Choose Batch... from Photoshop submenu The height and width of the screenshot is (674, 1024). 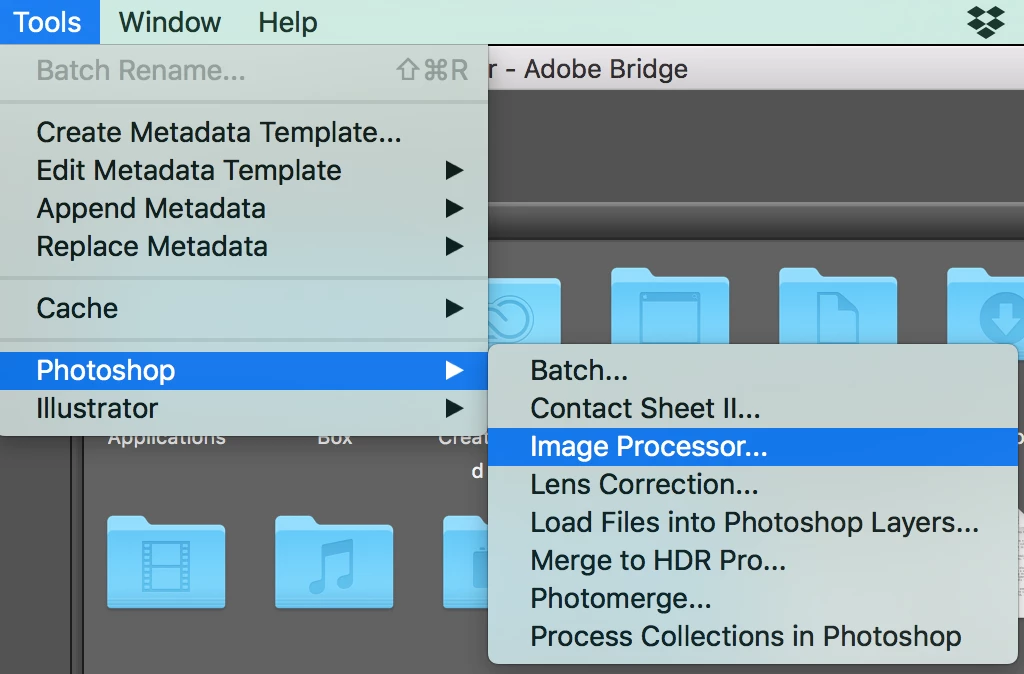(753, 370)
